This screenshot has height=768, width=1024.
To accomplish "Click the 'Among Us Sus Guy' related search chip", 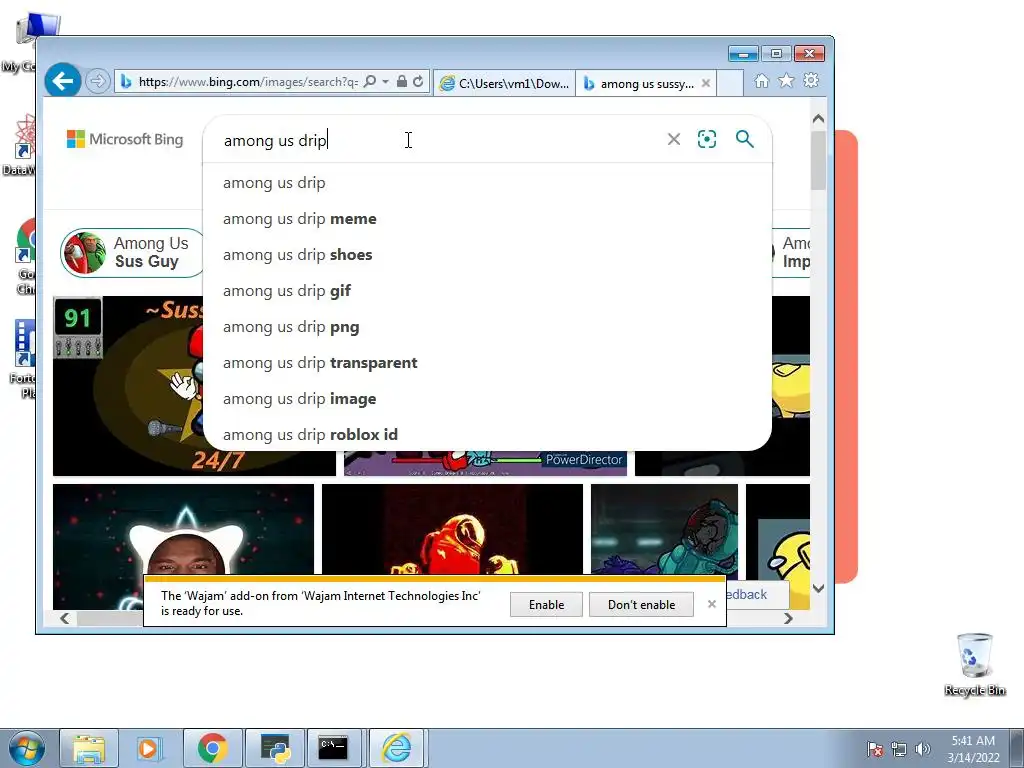I will coord(131,253).
